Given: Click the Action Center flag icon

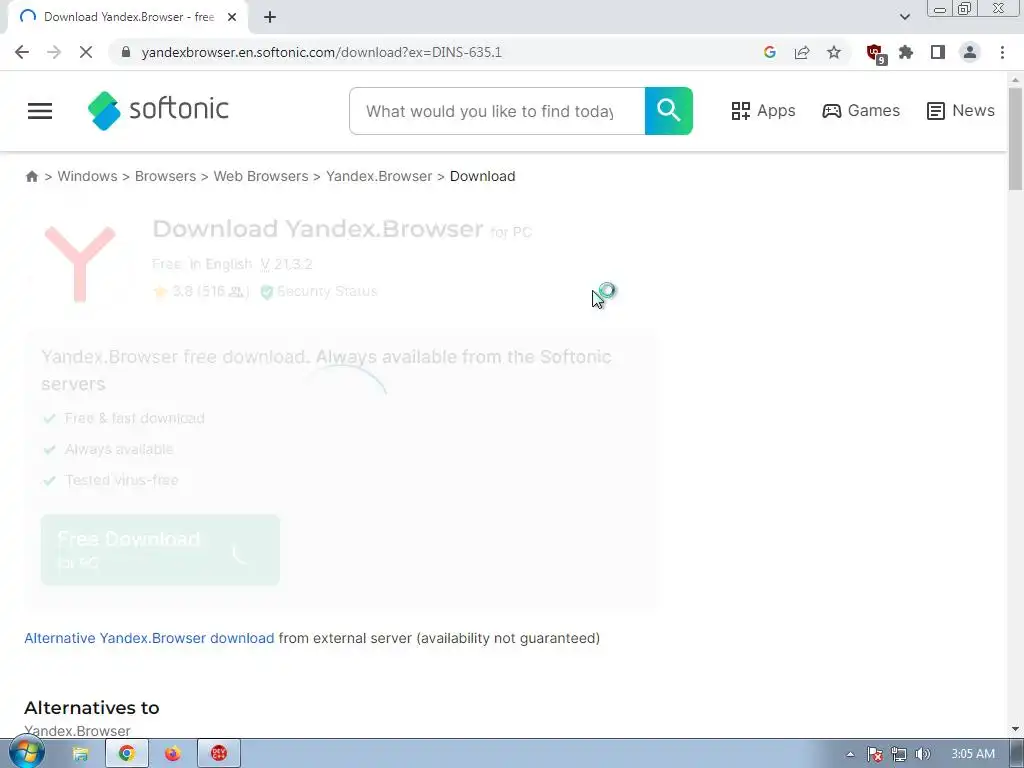Looking at the screenshot, I should 875,754.
